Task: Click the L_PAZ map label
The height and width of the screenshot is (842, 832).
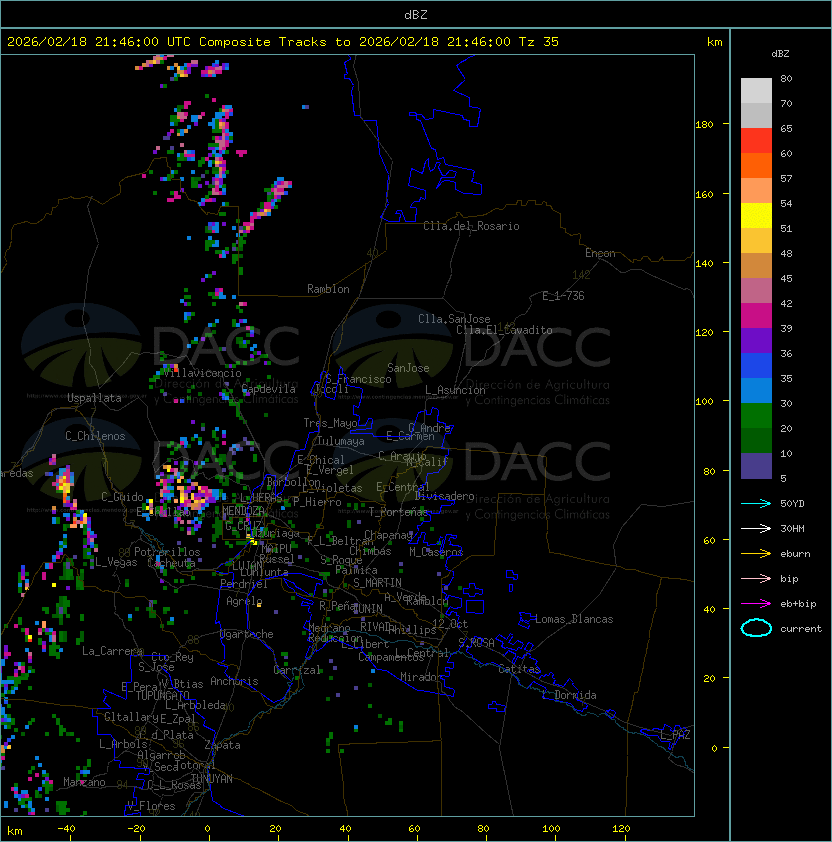Action: click(675, 735)
